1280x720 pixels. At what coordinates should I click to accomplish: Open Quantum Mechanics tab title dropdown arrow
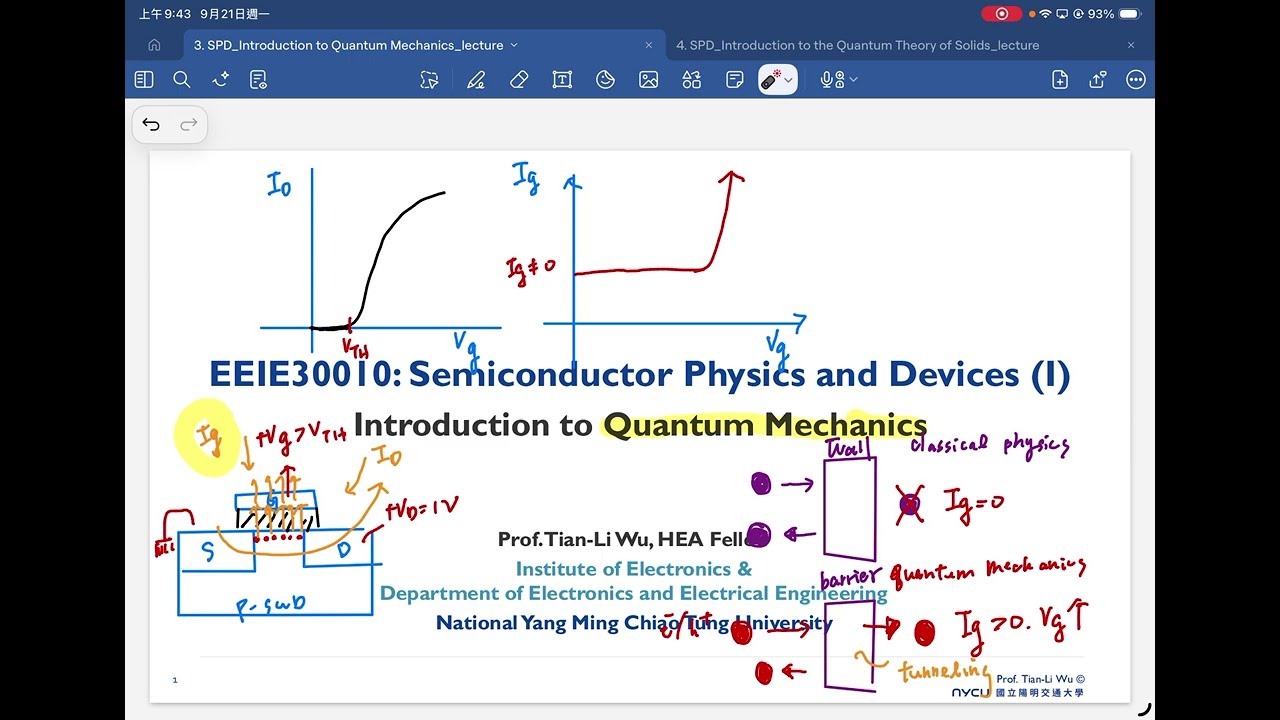(514, 45)
